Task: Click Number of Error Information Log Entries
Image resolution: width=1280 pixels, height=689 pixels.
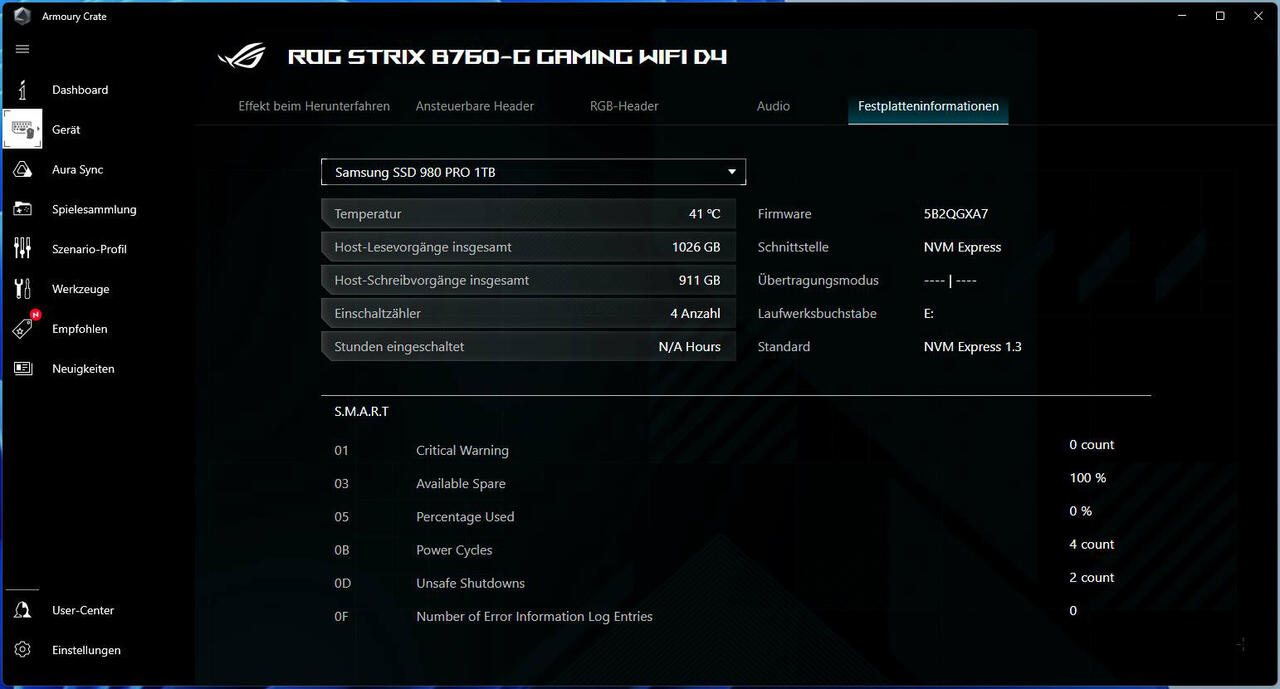Action: tap(534, 616)
